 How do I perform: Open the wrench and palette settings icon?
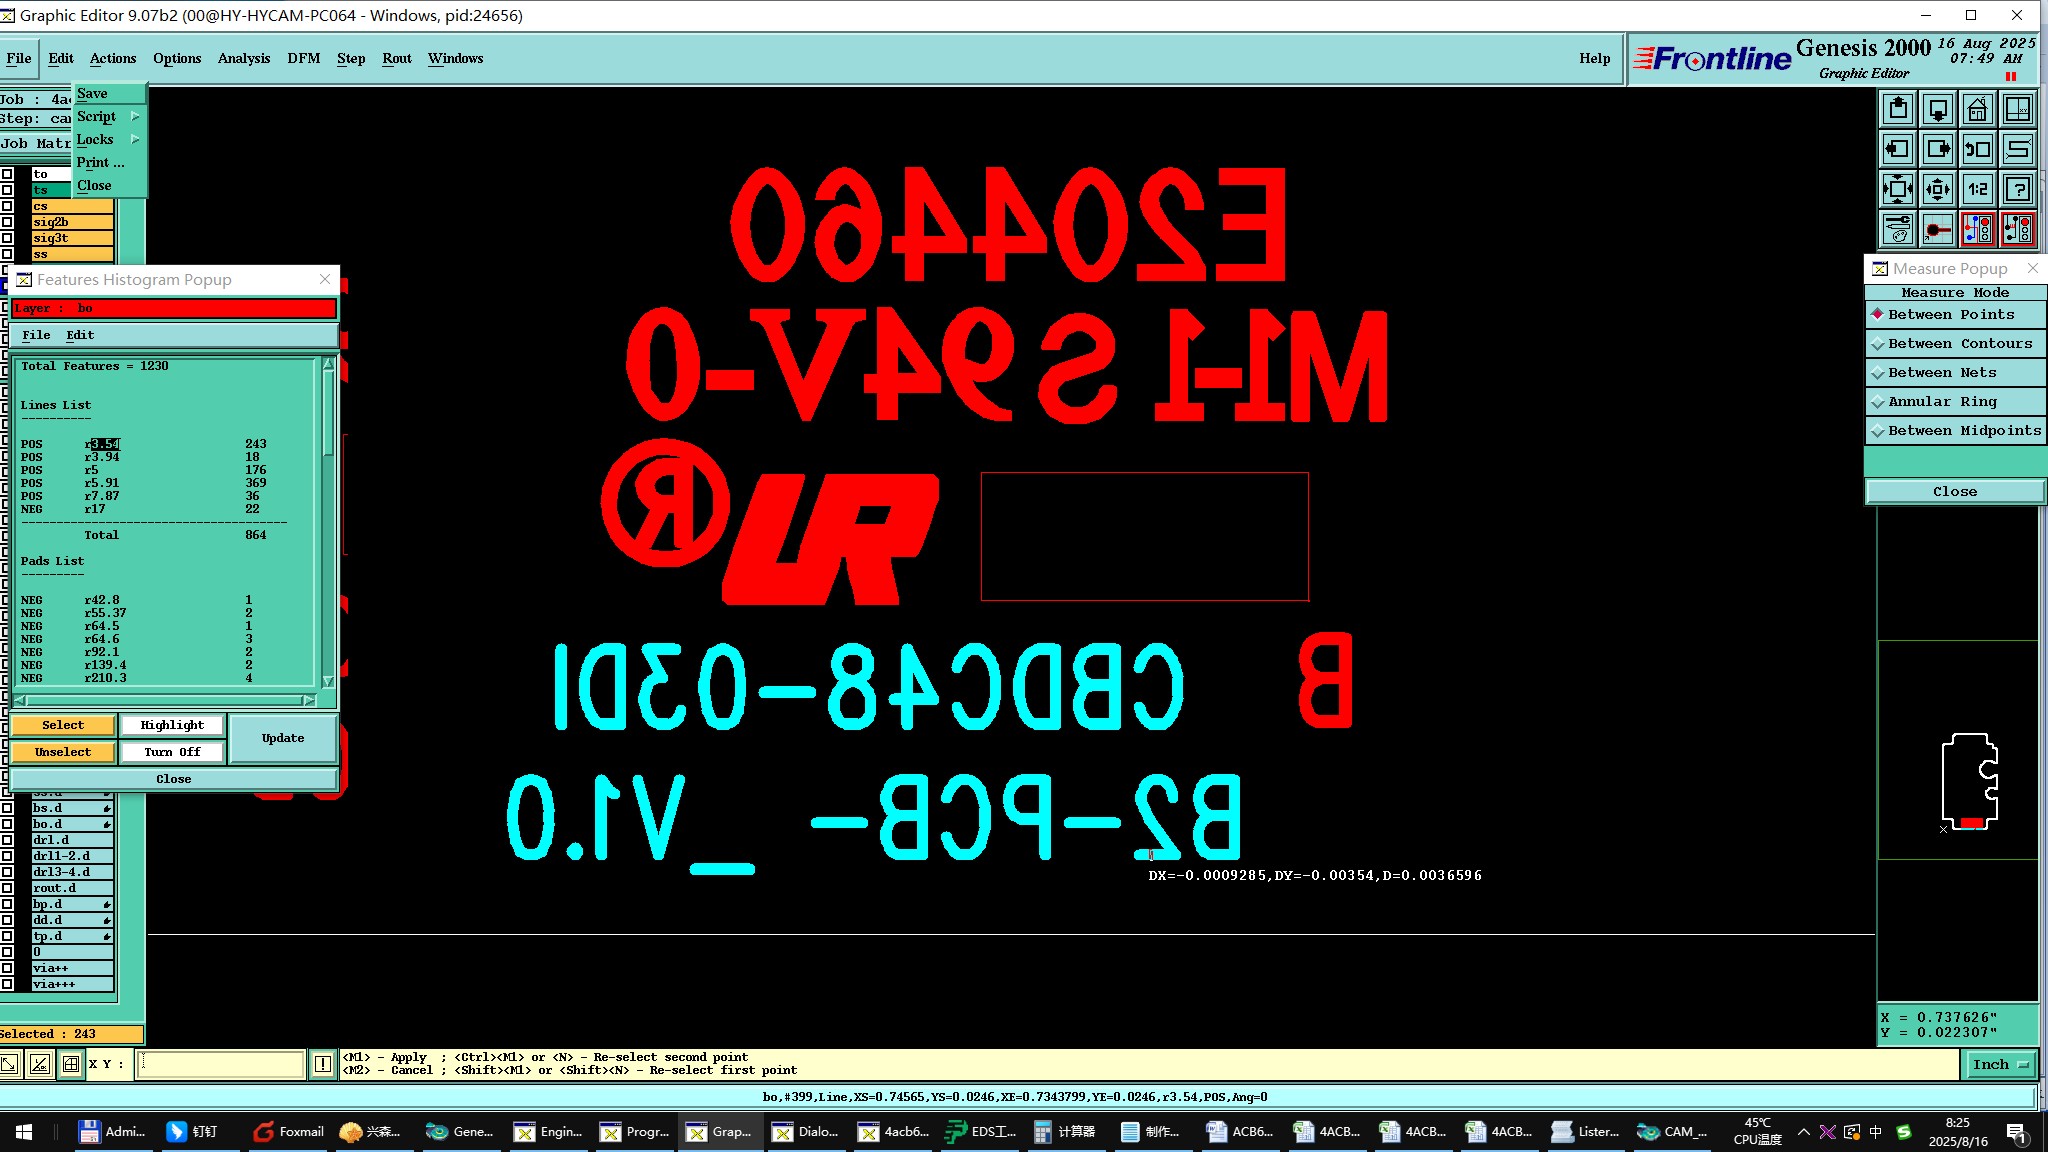1897,229
